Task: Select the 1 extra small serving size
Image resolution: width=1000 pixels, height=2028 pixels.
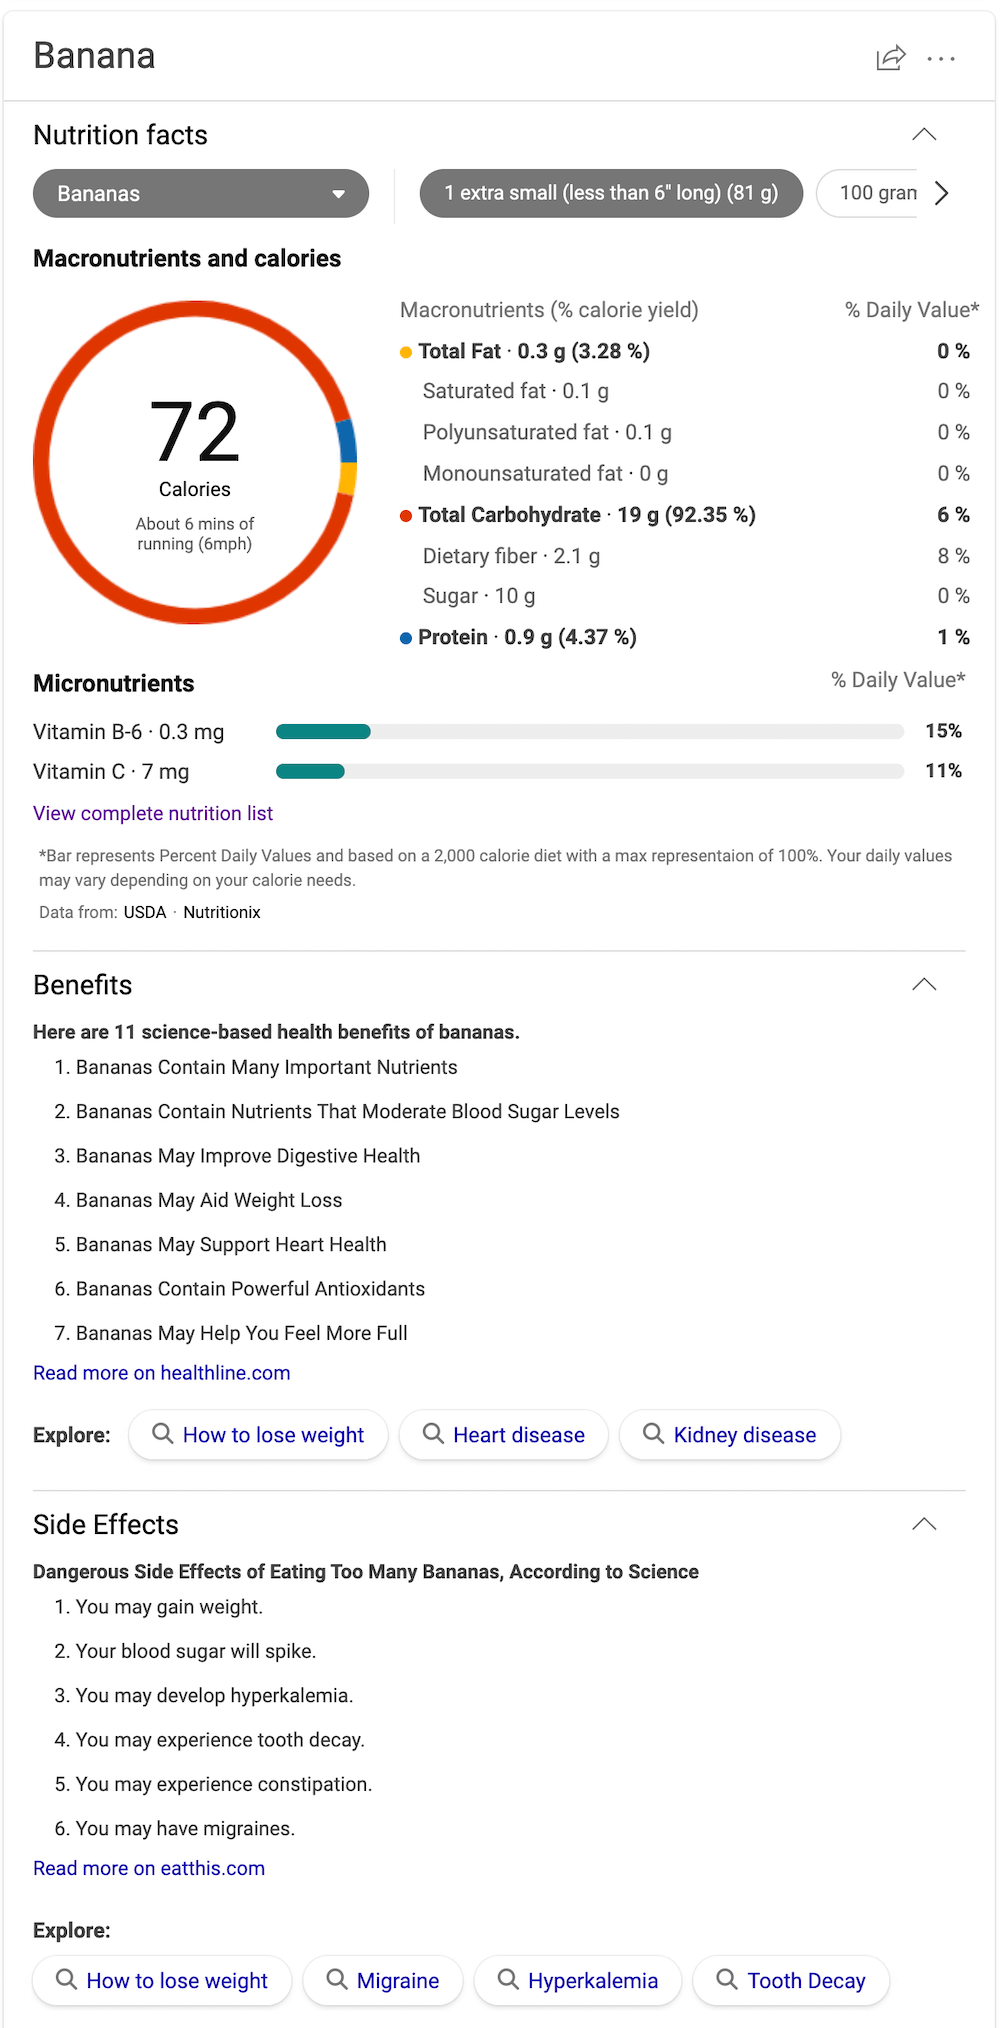Action: (x=611, y=193)
